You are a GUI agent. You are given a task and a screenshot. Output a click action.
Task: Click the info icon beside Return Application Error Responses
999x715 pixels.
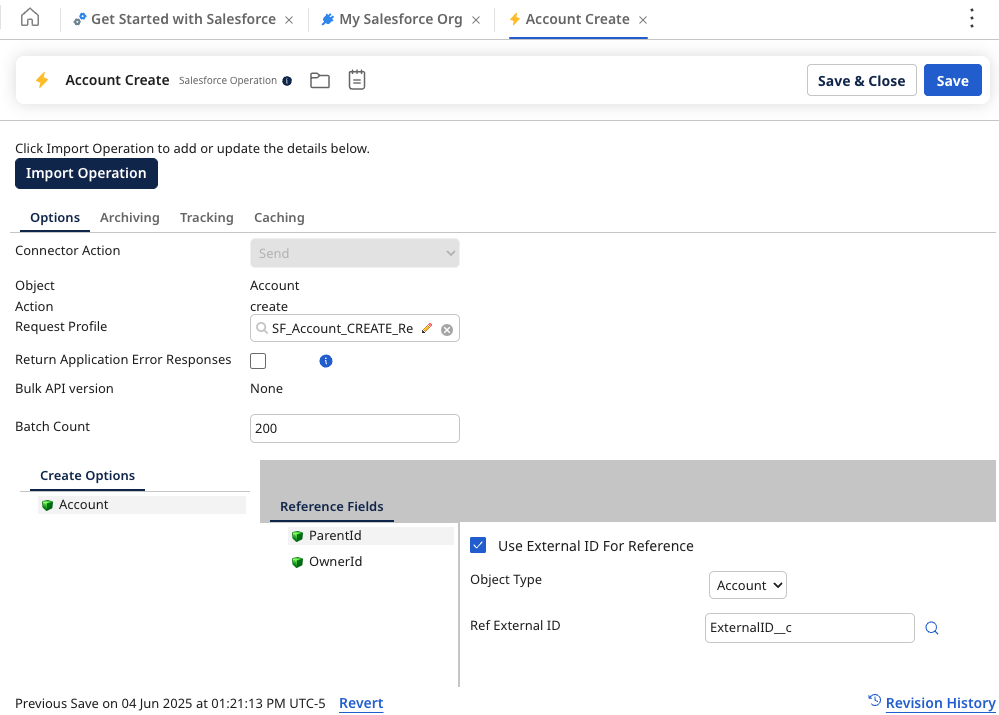point(325,360)
